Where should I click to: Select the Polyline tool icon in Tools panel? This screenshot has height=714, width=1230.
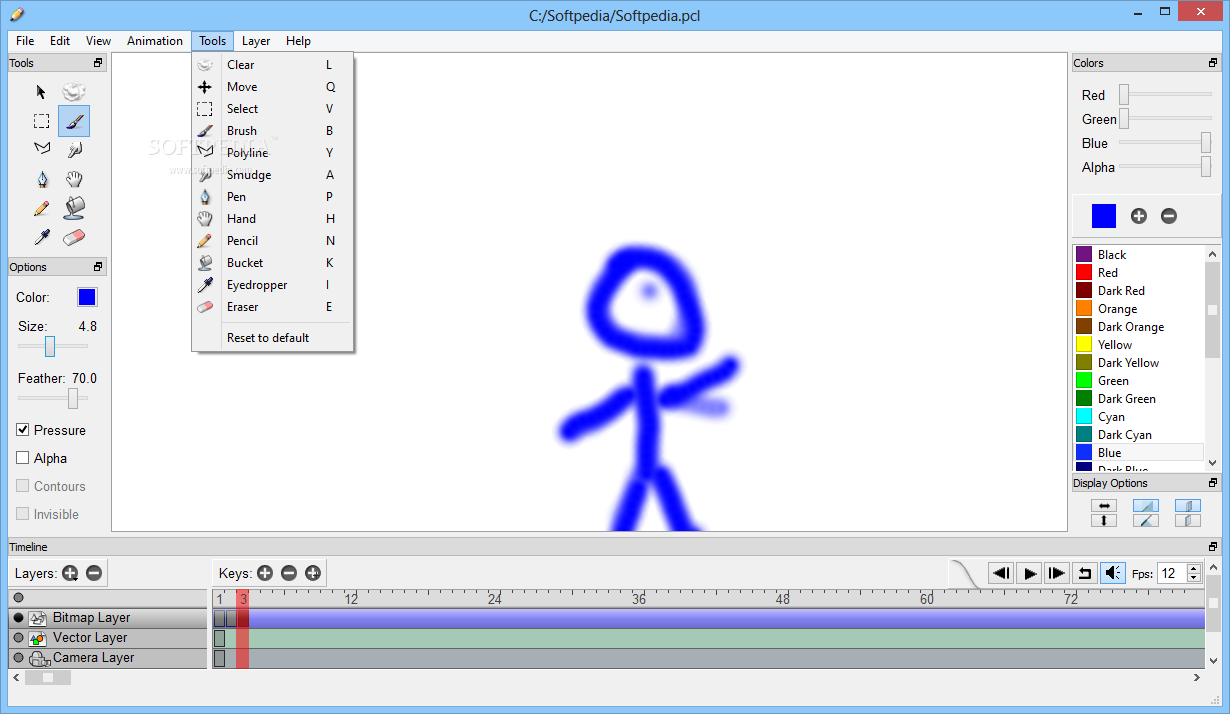point(41,148)
